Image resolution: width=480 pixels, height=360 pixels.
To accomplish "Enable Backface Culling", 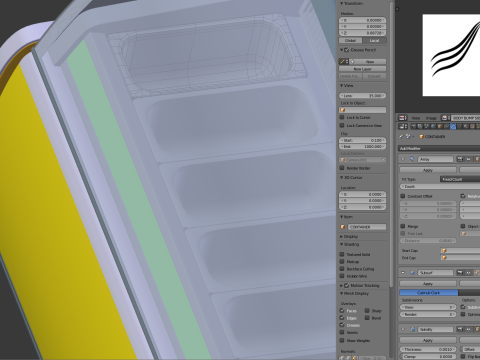I will [342, 269].
